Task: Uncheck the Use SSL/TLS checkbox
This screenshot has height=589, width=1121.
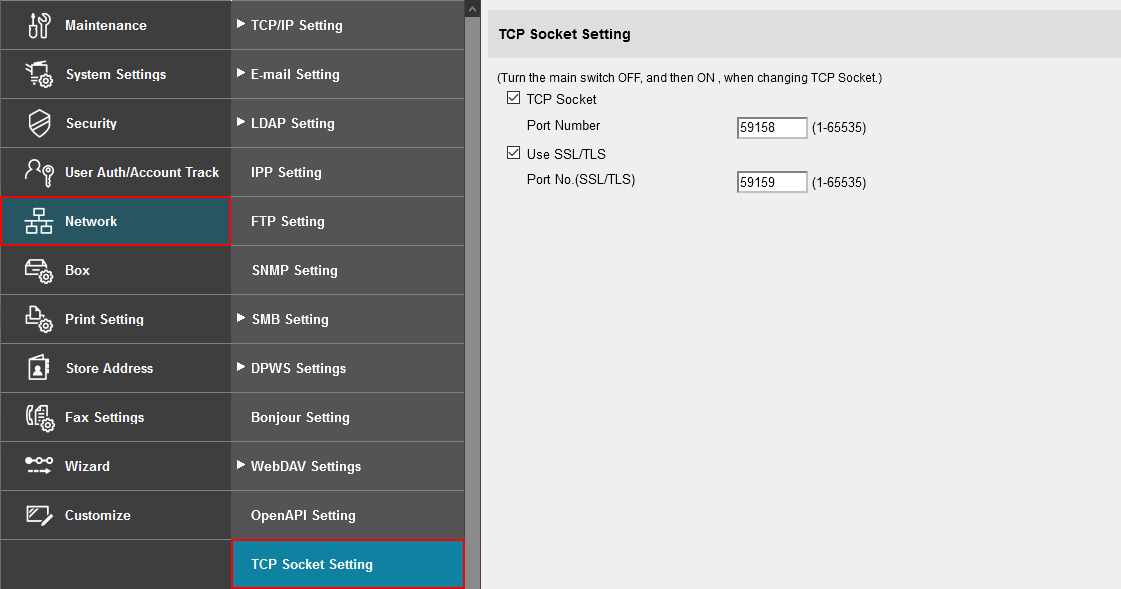Action: click(514, 154)
